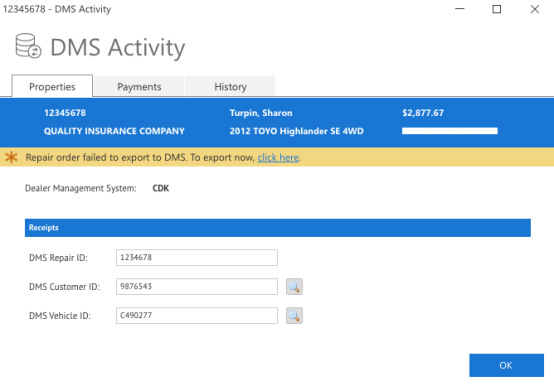554x391 pixels.
Task: Focus the DMS Repair ID field
Action: 197,257
